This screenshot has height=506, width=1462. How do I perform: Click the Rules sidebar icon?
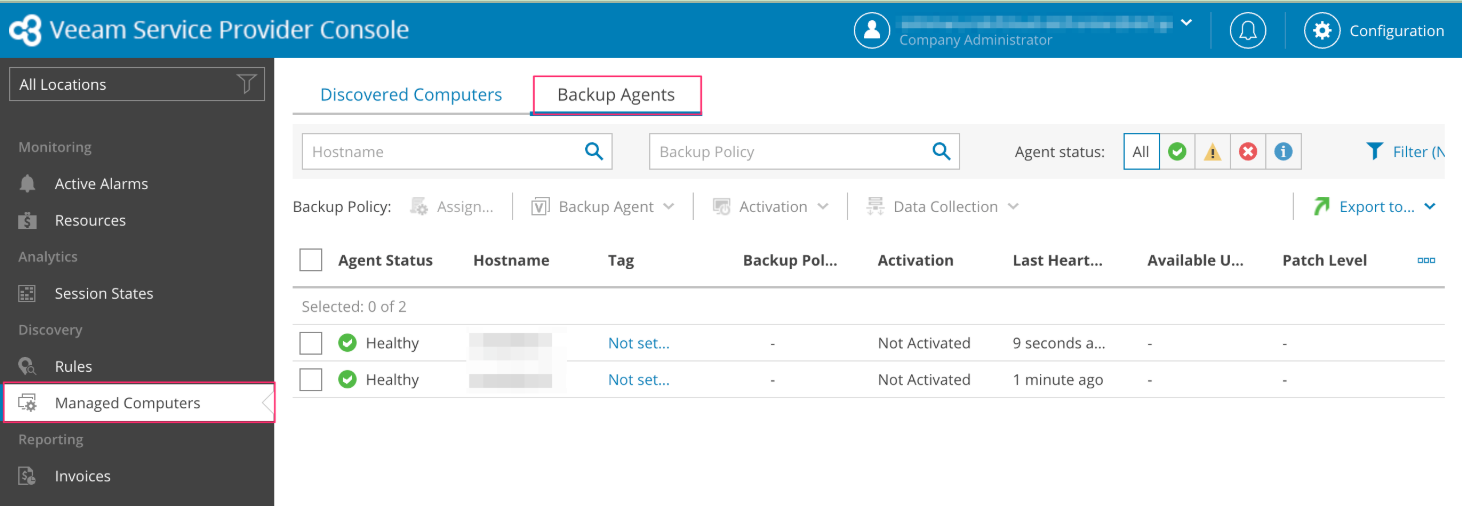click(x=28, y=367)
